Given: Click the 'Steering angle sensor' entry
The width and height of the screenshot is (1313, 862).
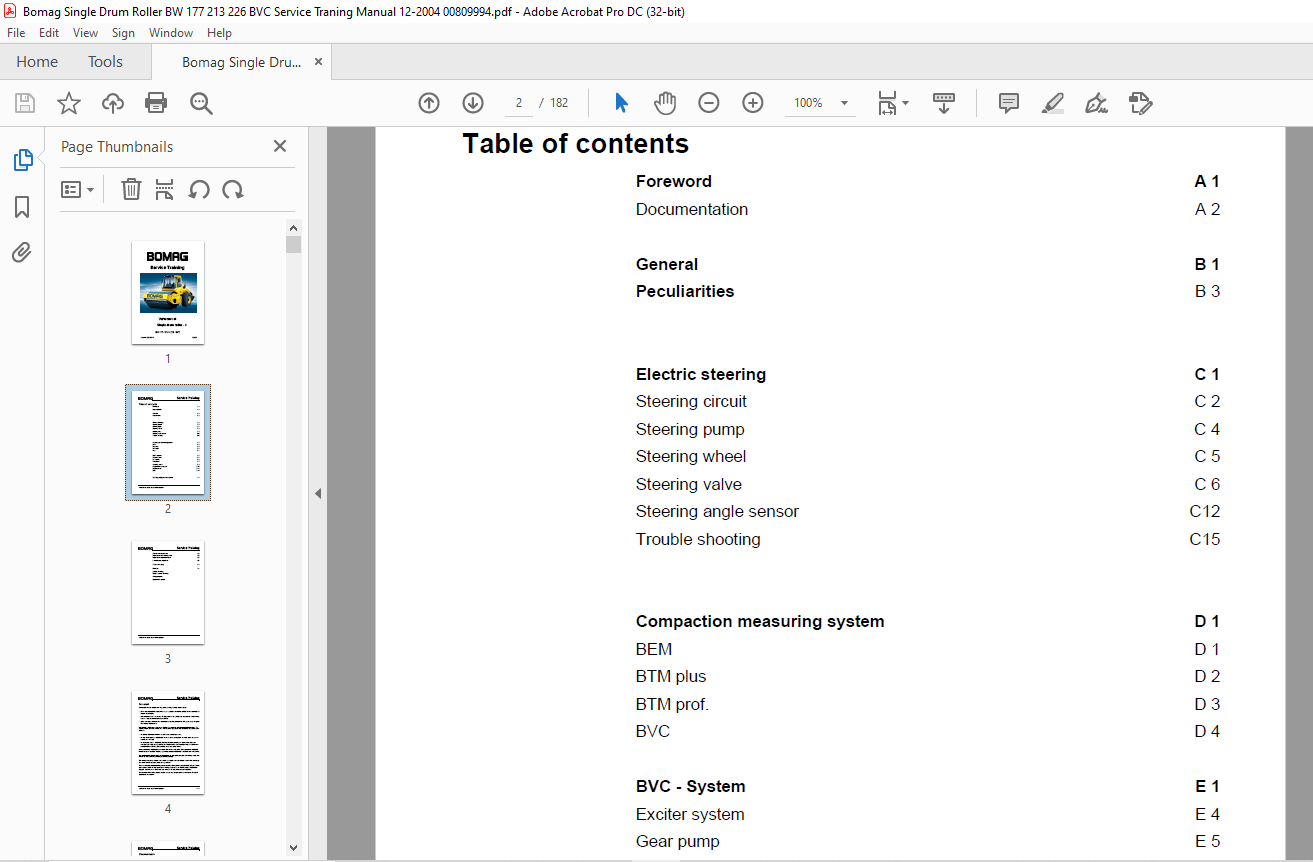Looking at the screenshot, I should [718, 511].
